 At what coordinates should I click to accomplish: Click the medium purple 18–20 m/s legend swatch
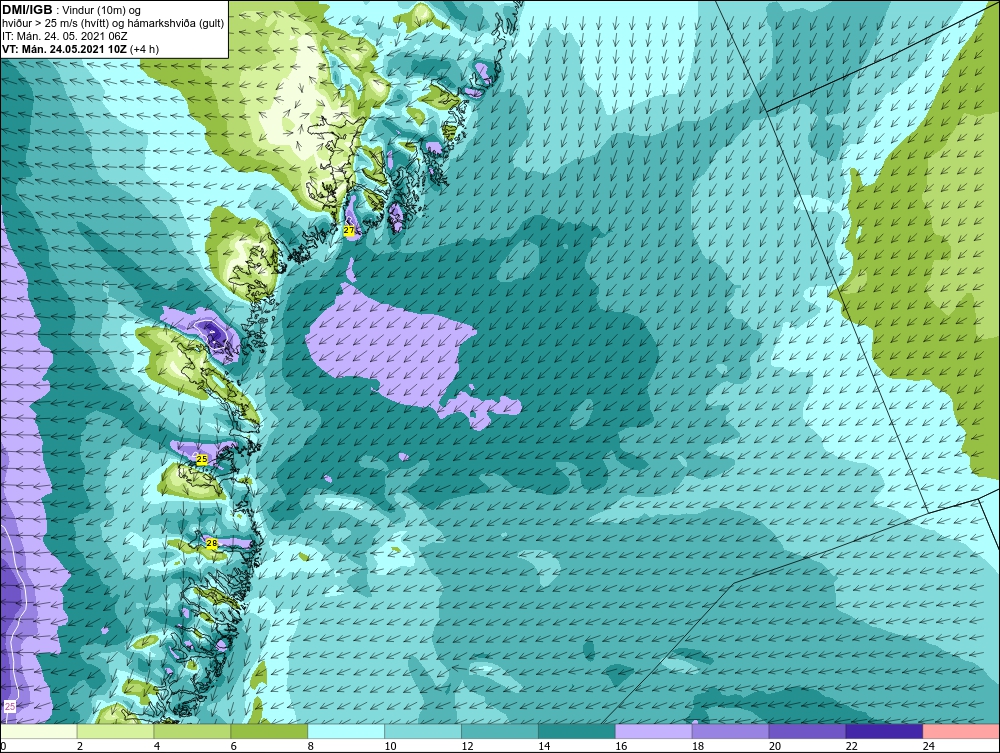(730, 731)
